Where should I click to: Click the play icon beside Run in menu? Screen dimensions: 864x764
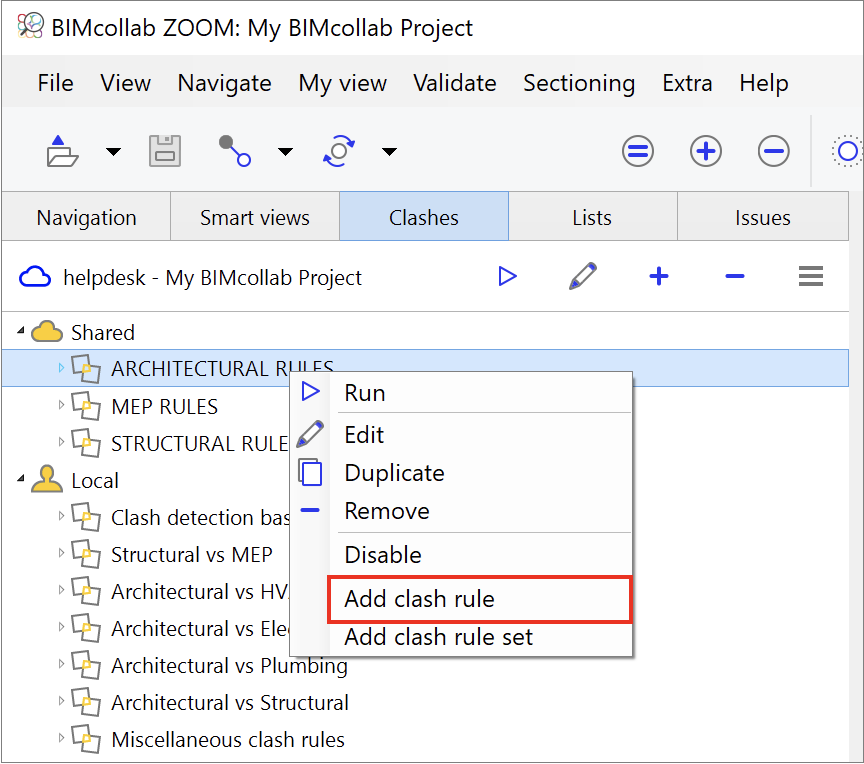coord(310,392)
